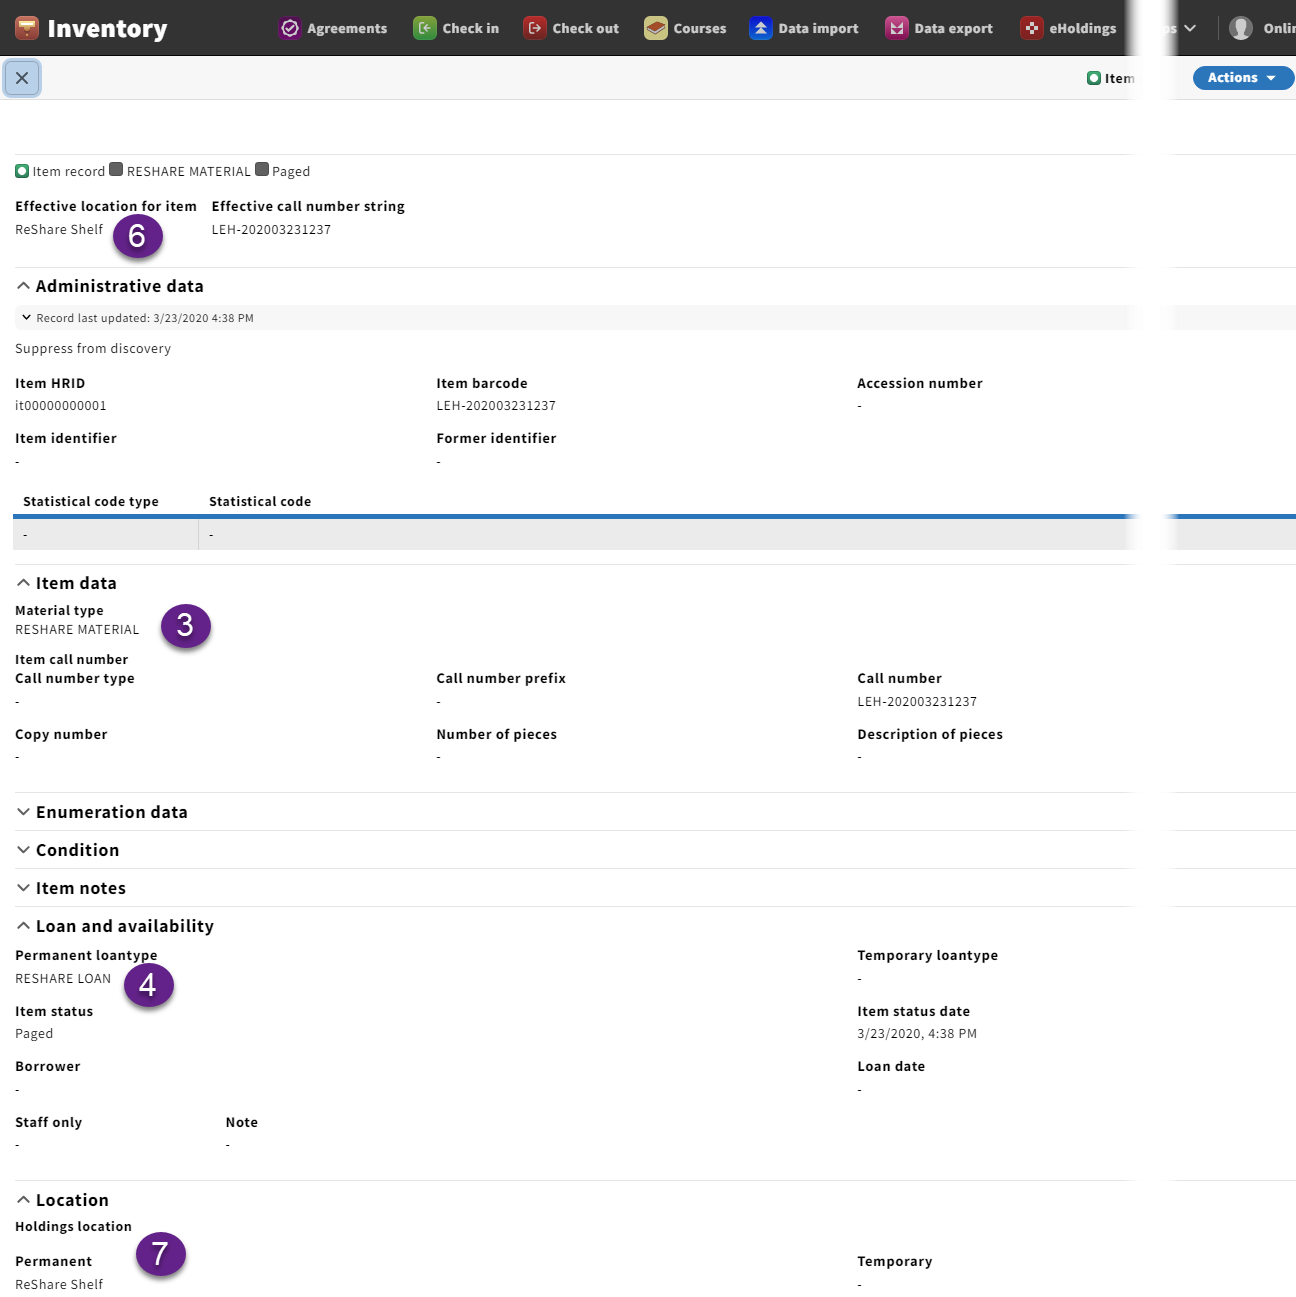Image resolution: width=1296 pixels, height=1297 pixels.
Task: Open the Agreements app icon
Action: click(290, 28)
